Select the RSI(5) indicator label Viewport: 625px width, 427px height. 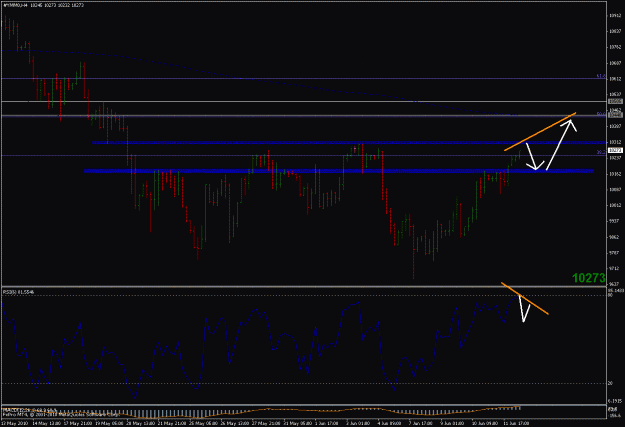pyautogui.click(x=19, y=292)
